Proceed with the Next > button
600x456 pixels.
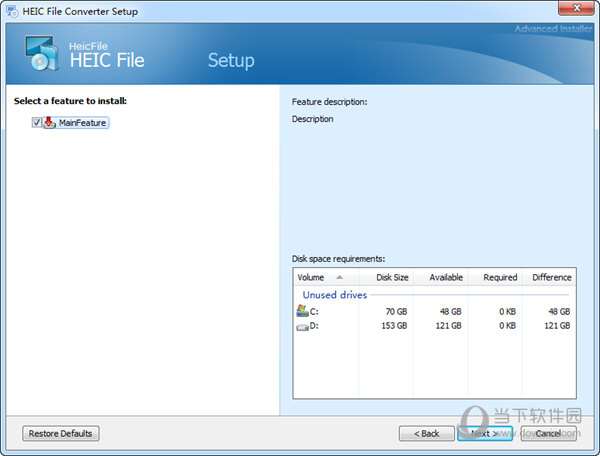click(485, 433)
